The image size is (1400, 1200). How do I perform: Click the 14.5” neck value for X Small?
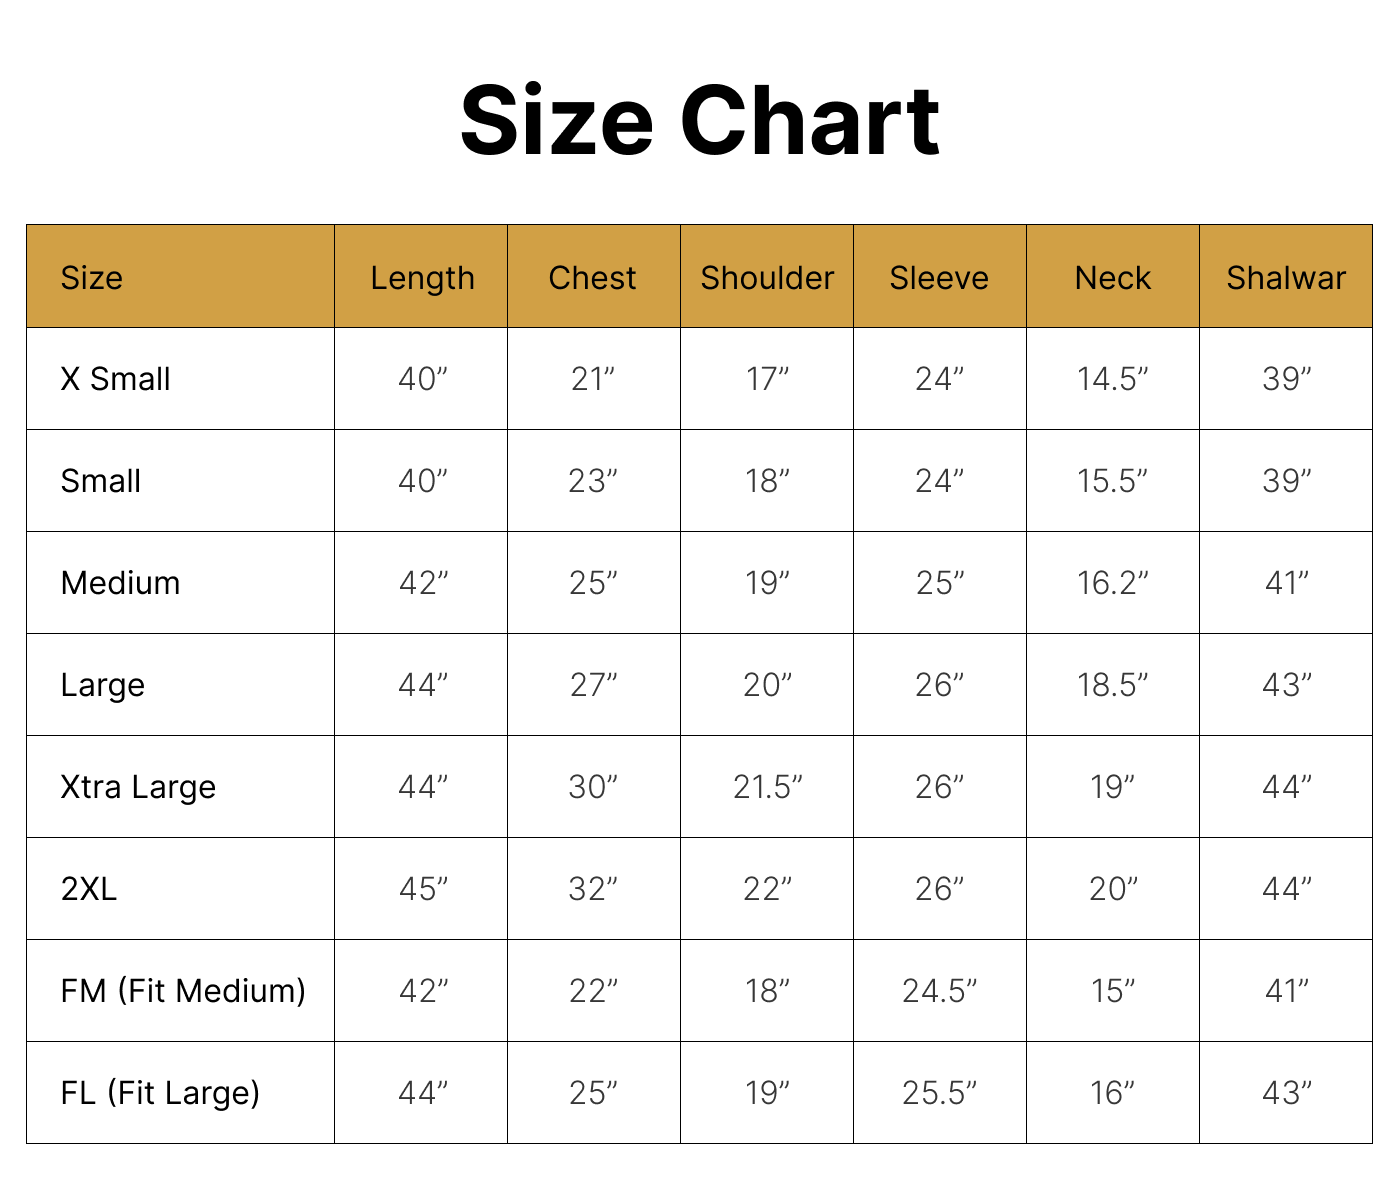tap(1112, 380)
